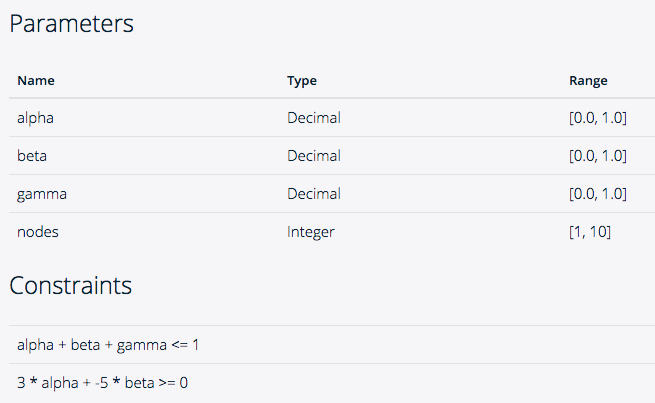The width and height of the screenshot is (655, 403).
Task: Select the beta parameter name
Action: (x=32, y=156)
